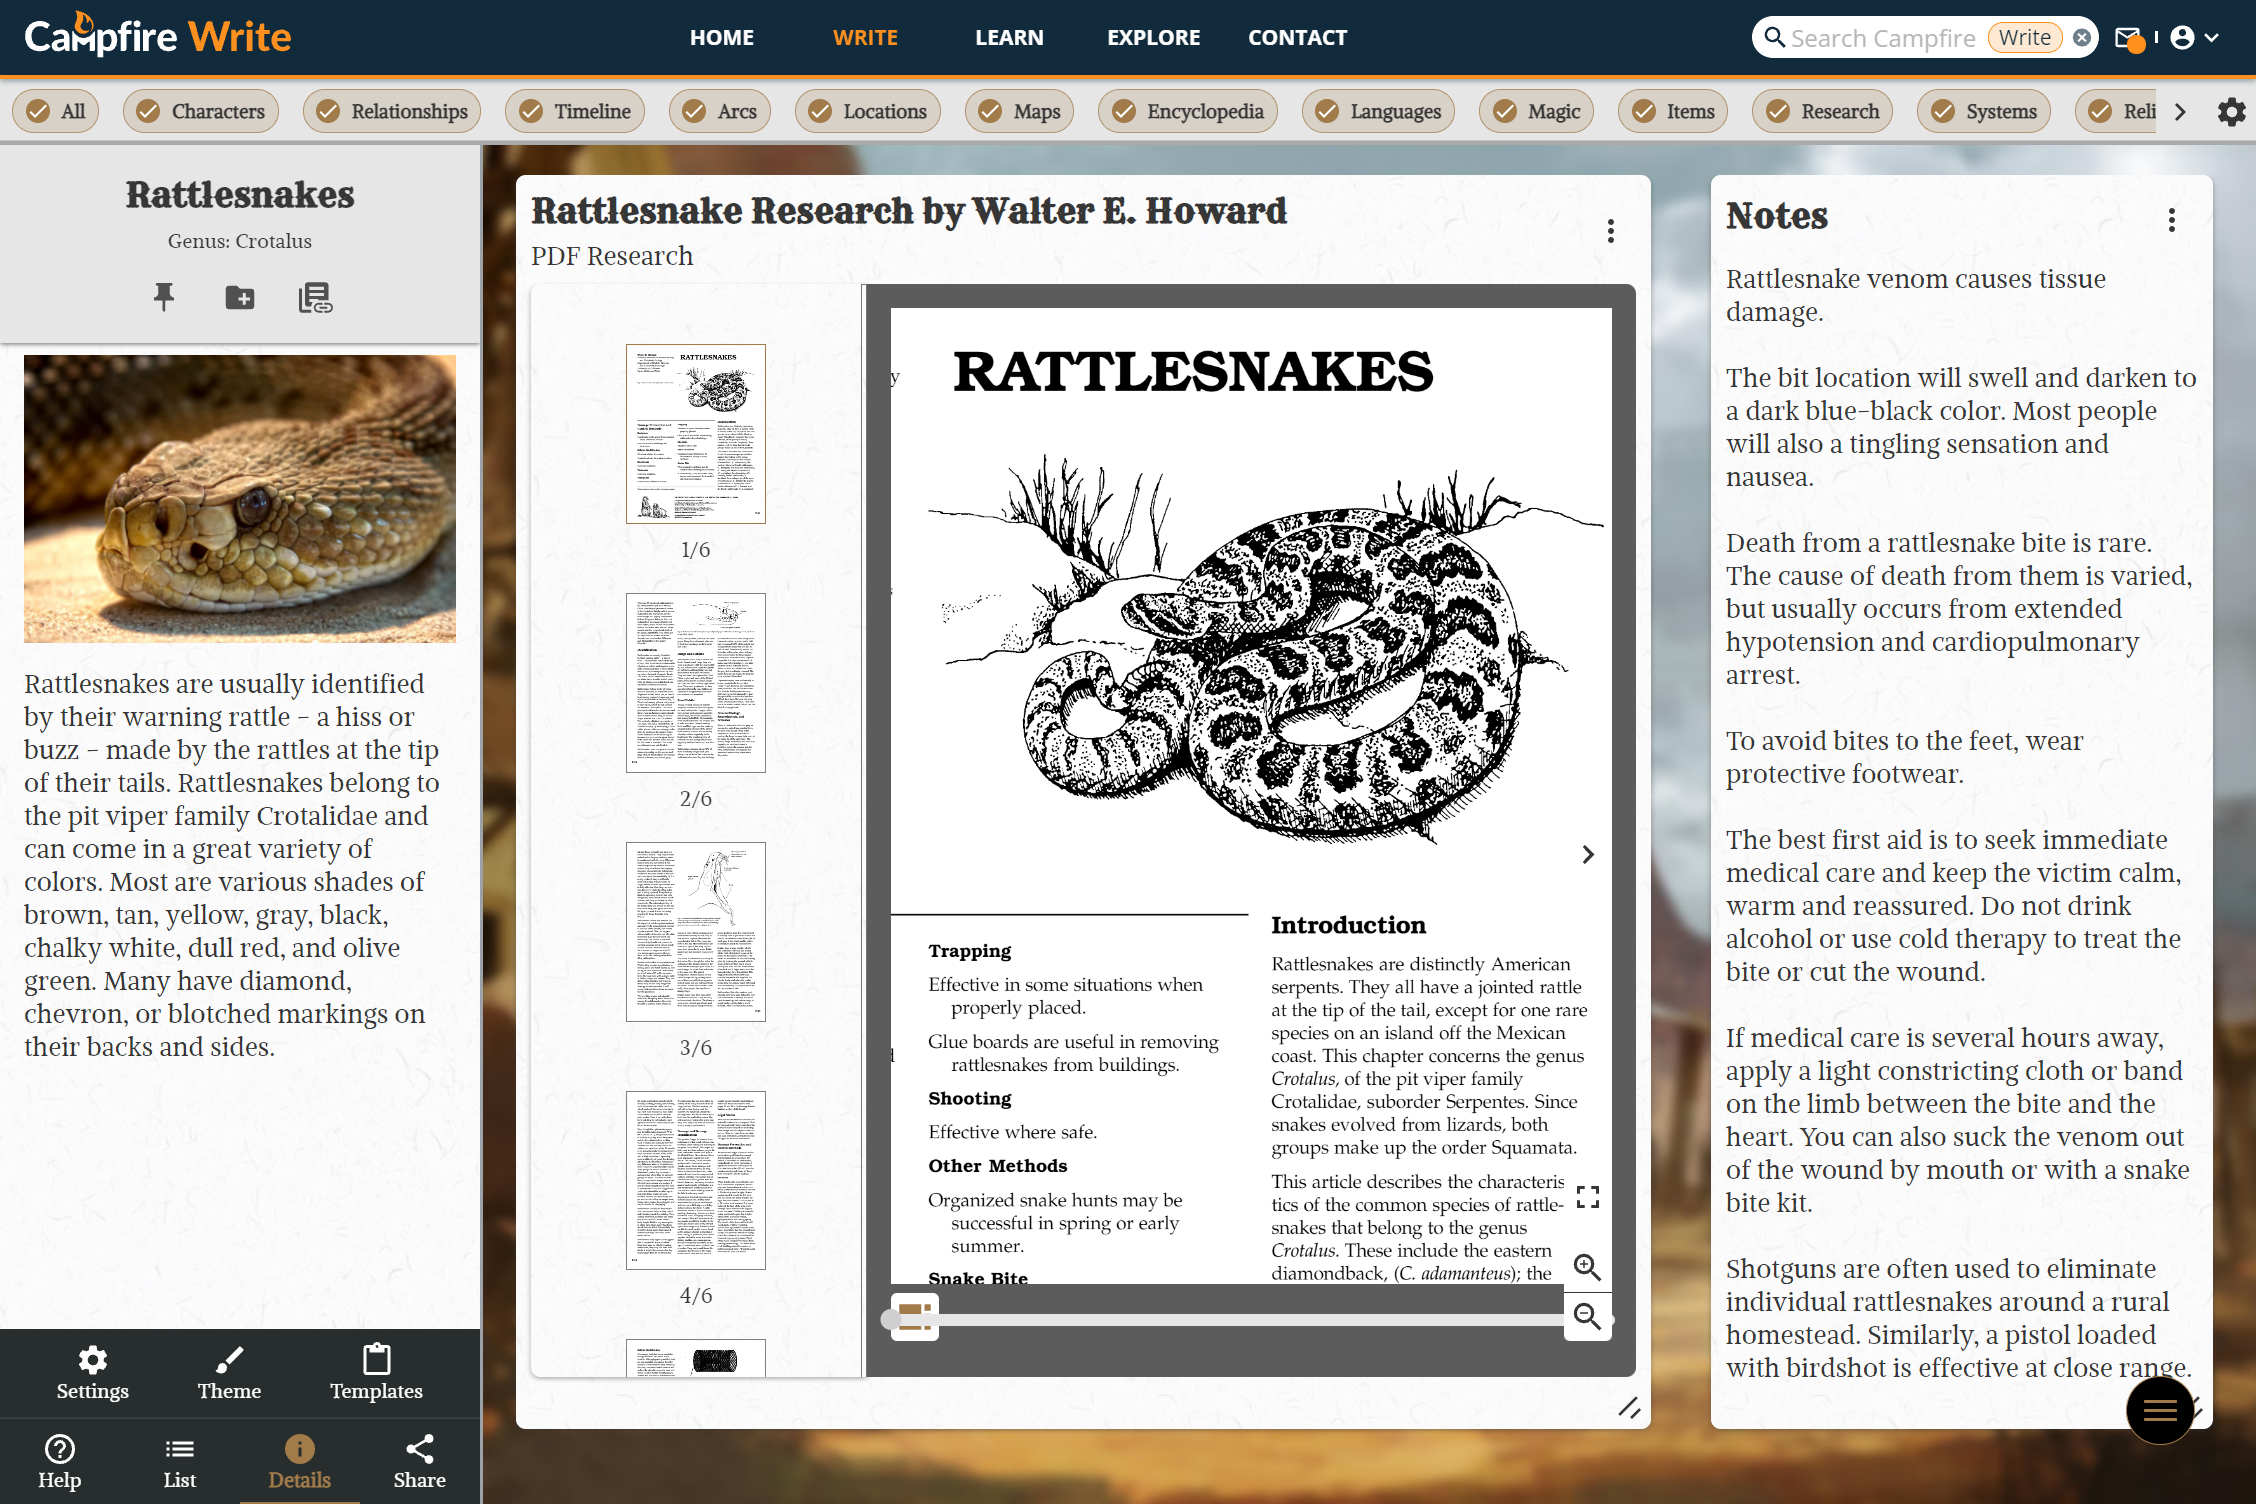Click the PDF page slider handle
The height and width of the screenshot is (1504, 2256).
[891, 1320]
